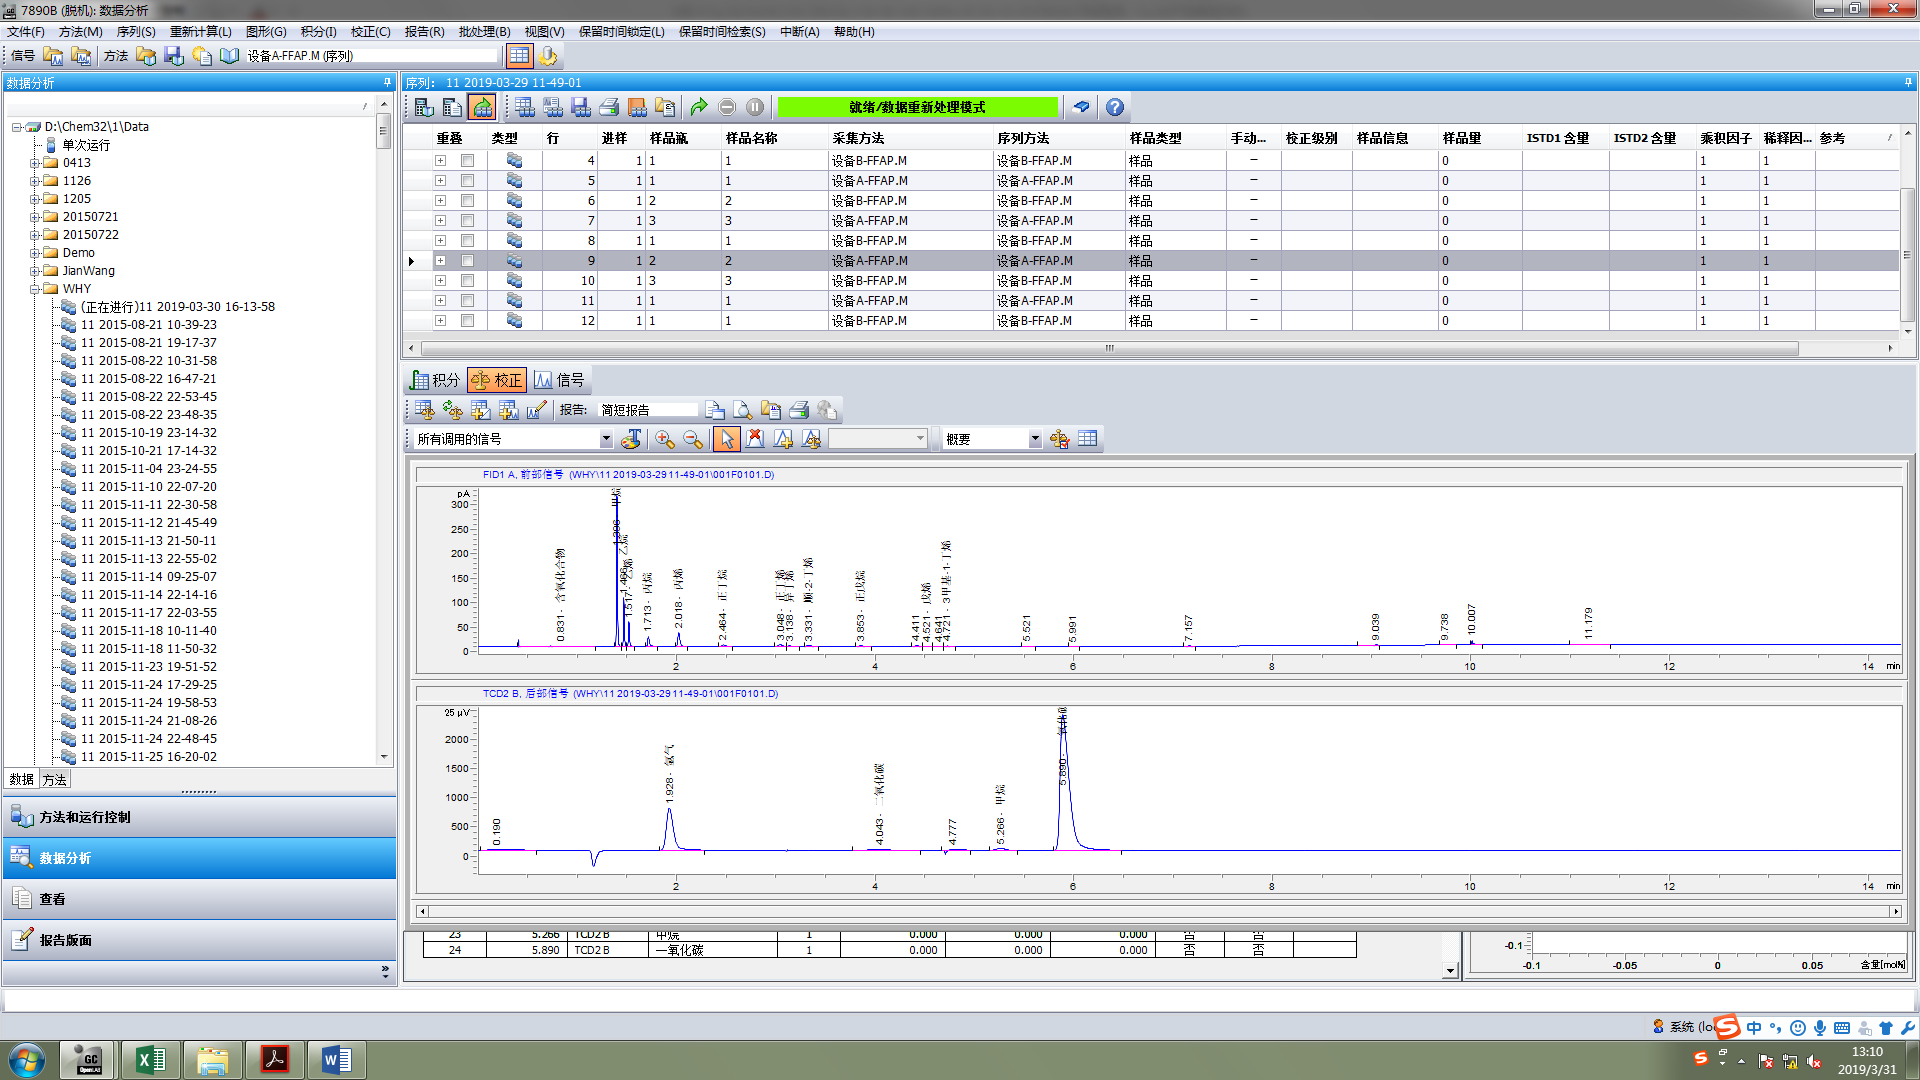This screenshot has height=1080, width=1920.
Task: Tick the checkbox in sequence row 12
Action: 467,321
